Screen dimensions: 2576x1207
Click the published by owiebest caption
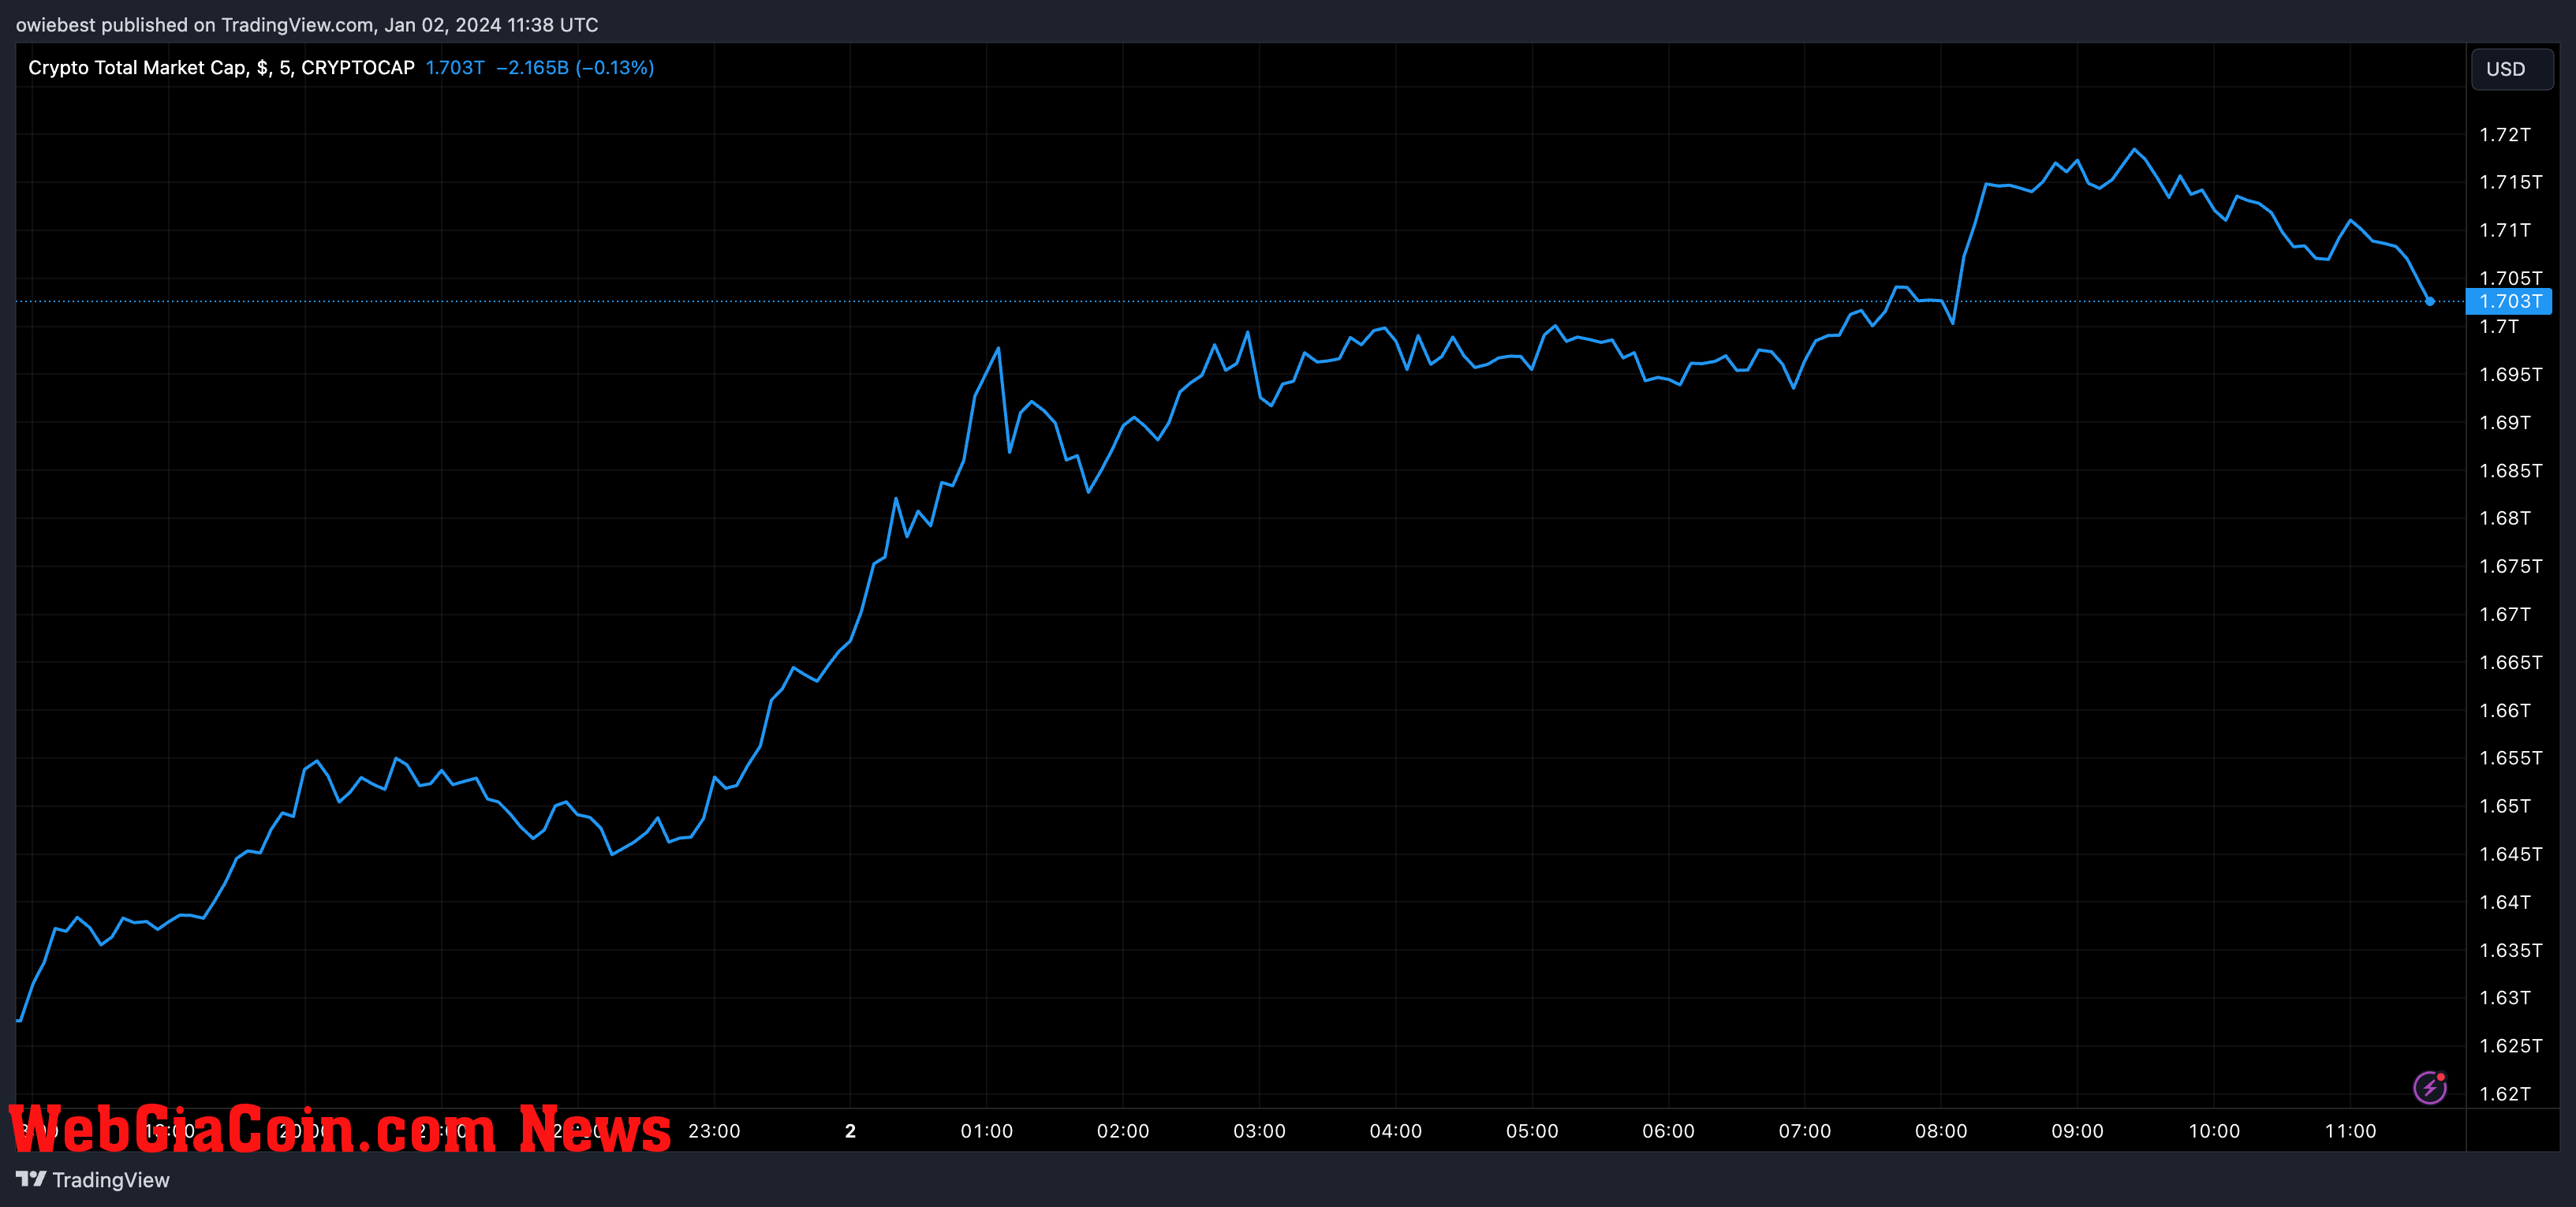[x=307, y=25]
